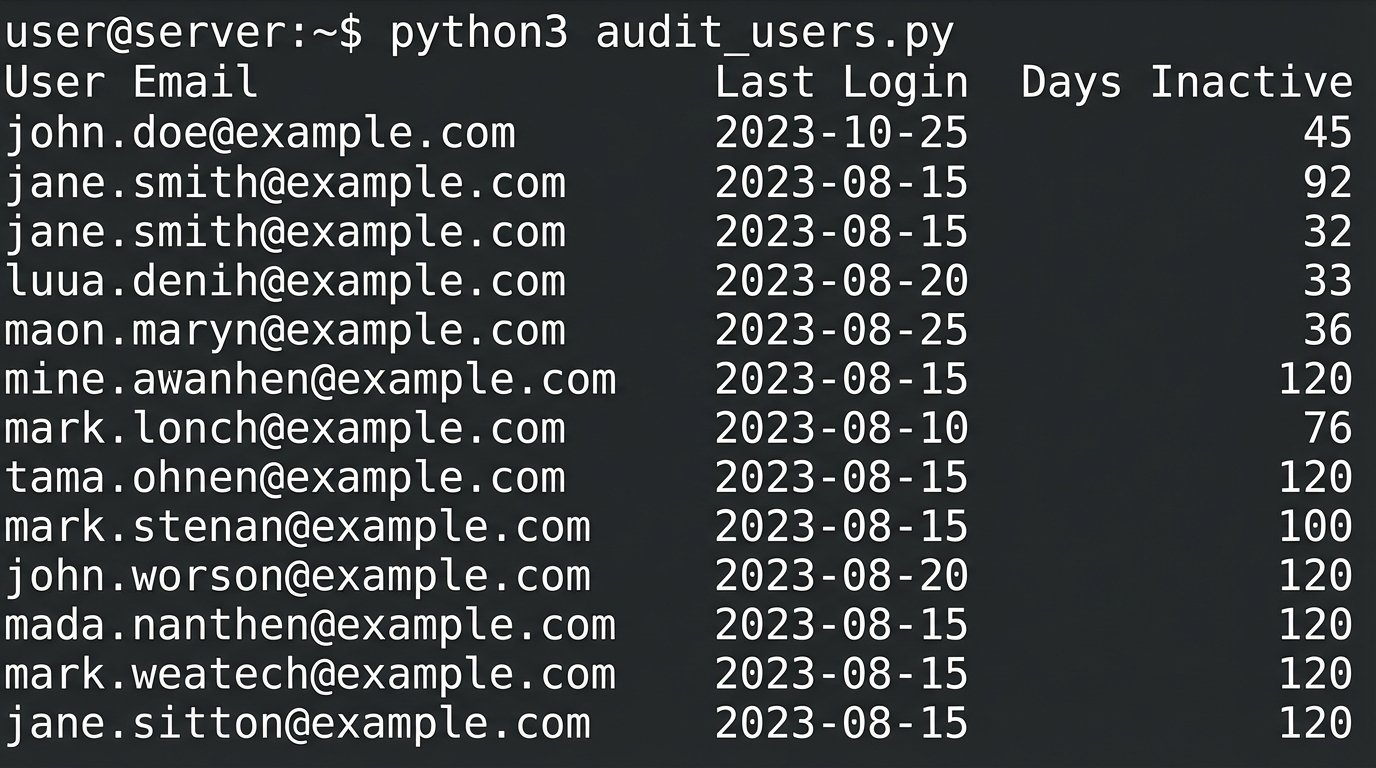
Task: Click the jane.smith email with 92 days inactive
Action: [285, 183]
